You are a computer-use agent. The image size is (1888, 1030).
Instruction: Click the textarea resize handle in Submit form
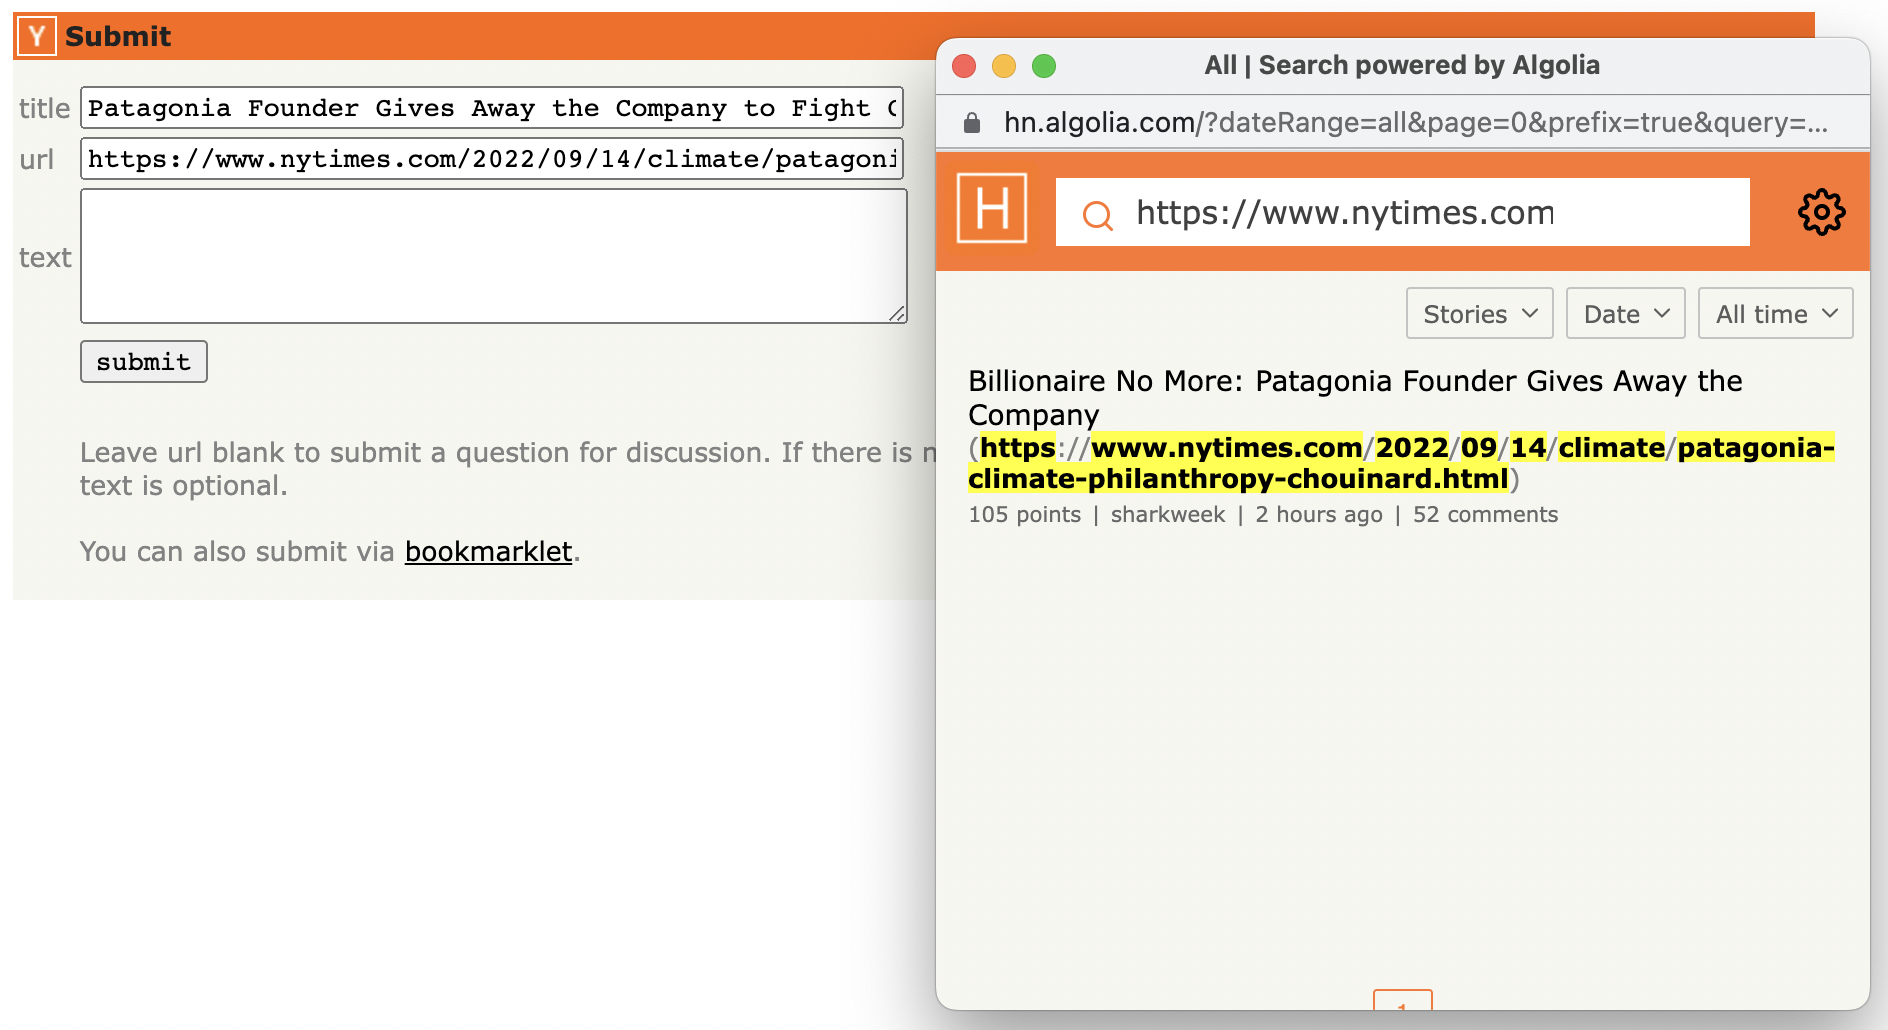click(897, 314)
